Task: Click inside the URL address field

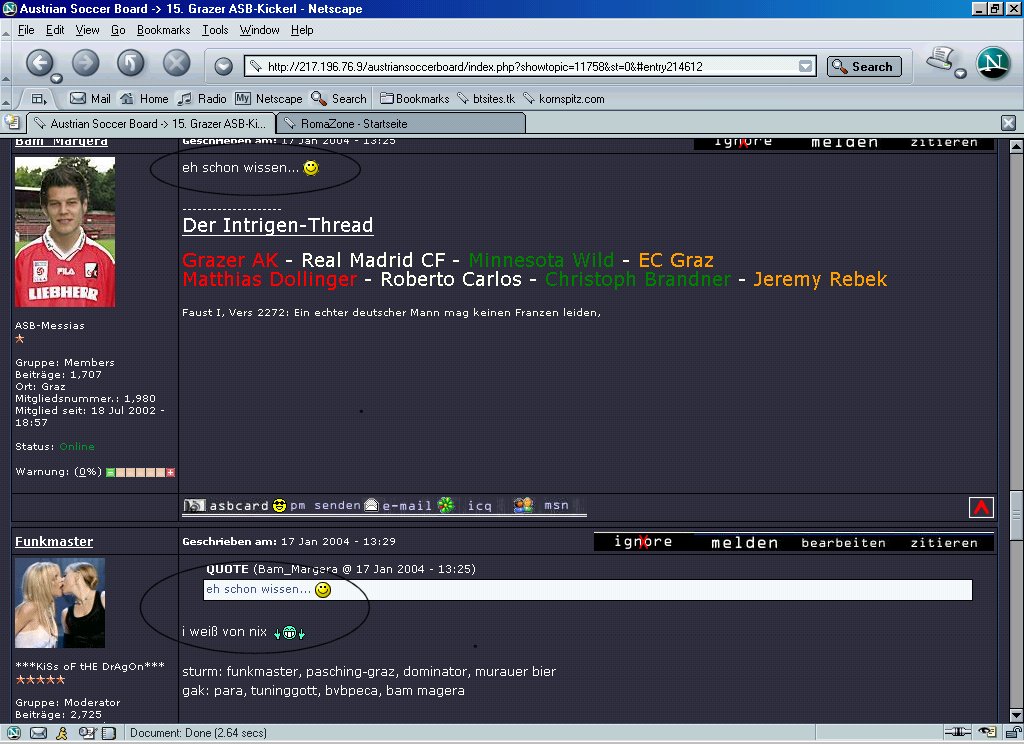Action: coord(530,66)
